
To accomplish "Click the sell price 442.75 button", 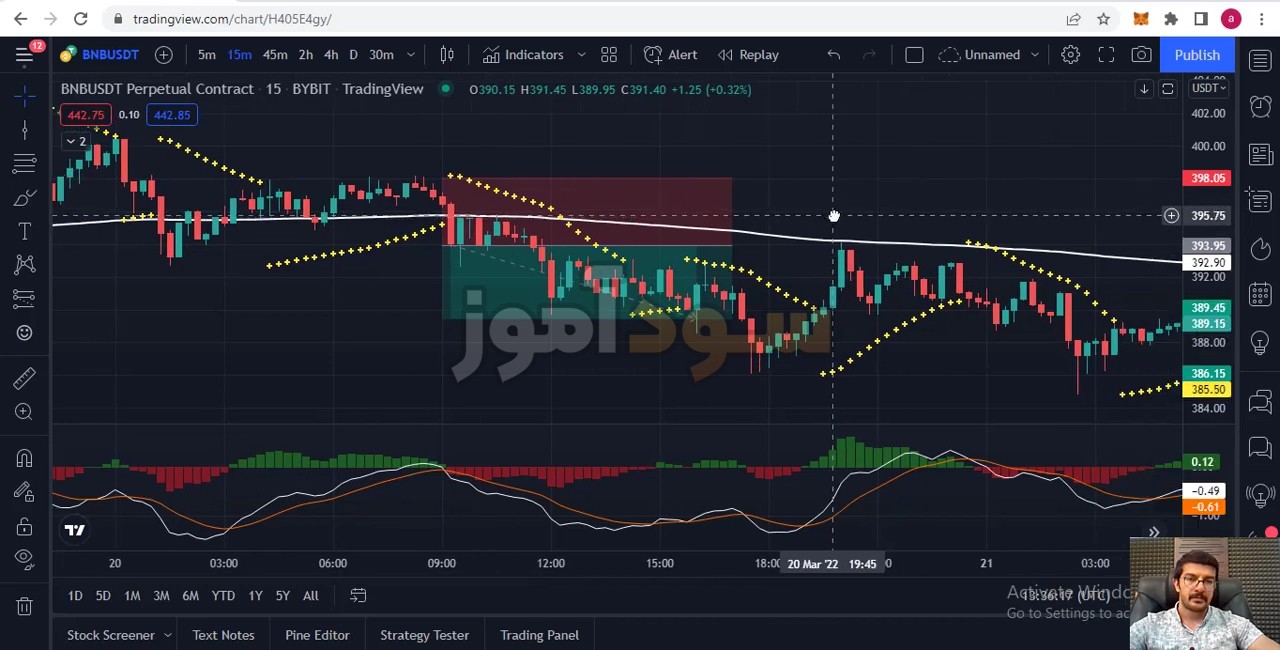I will [85, 115].
